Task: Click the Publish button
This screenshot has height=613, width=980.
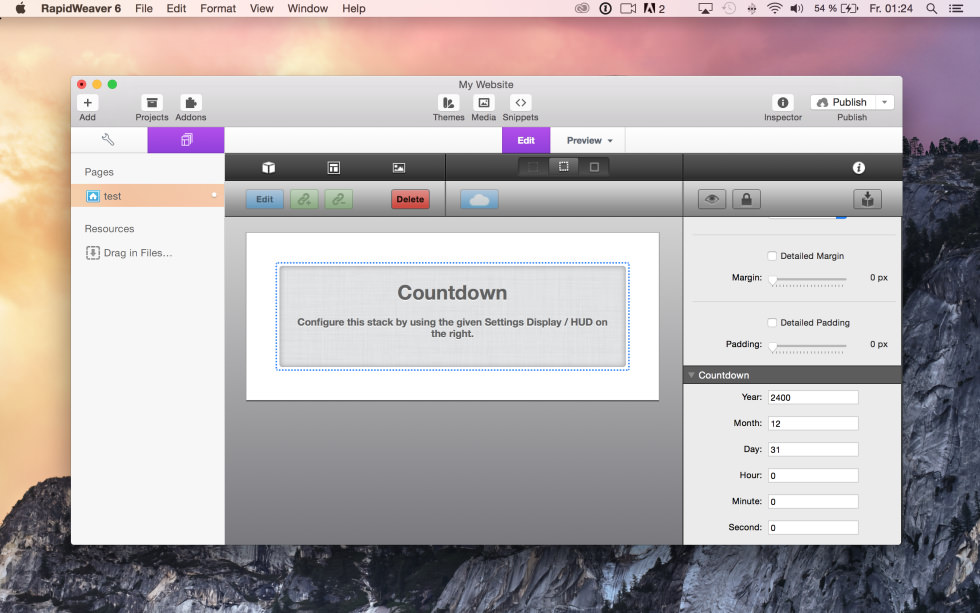Action: click(x=843, y=102)
